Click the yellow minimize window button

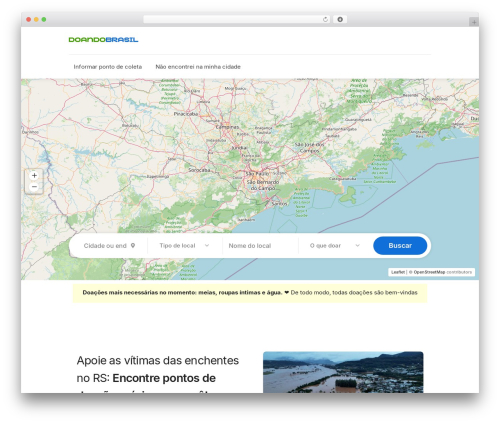pos(36,20)
